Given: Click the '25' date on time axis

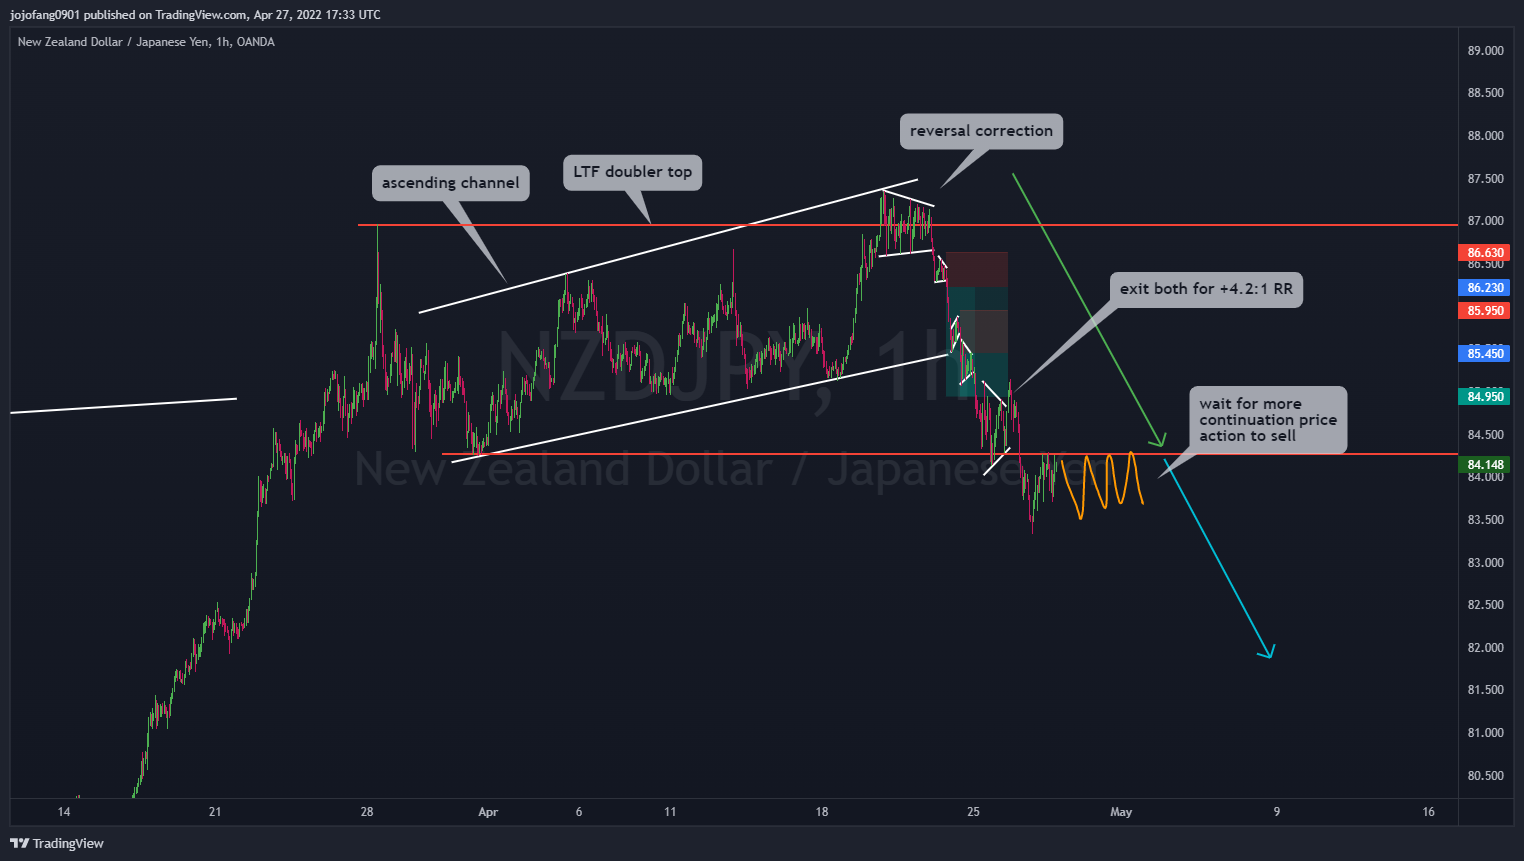Looking at the screenshot, I should click(973, 812).
